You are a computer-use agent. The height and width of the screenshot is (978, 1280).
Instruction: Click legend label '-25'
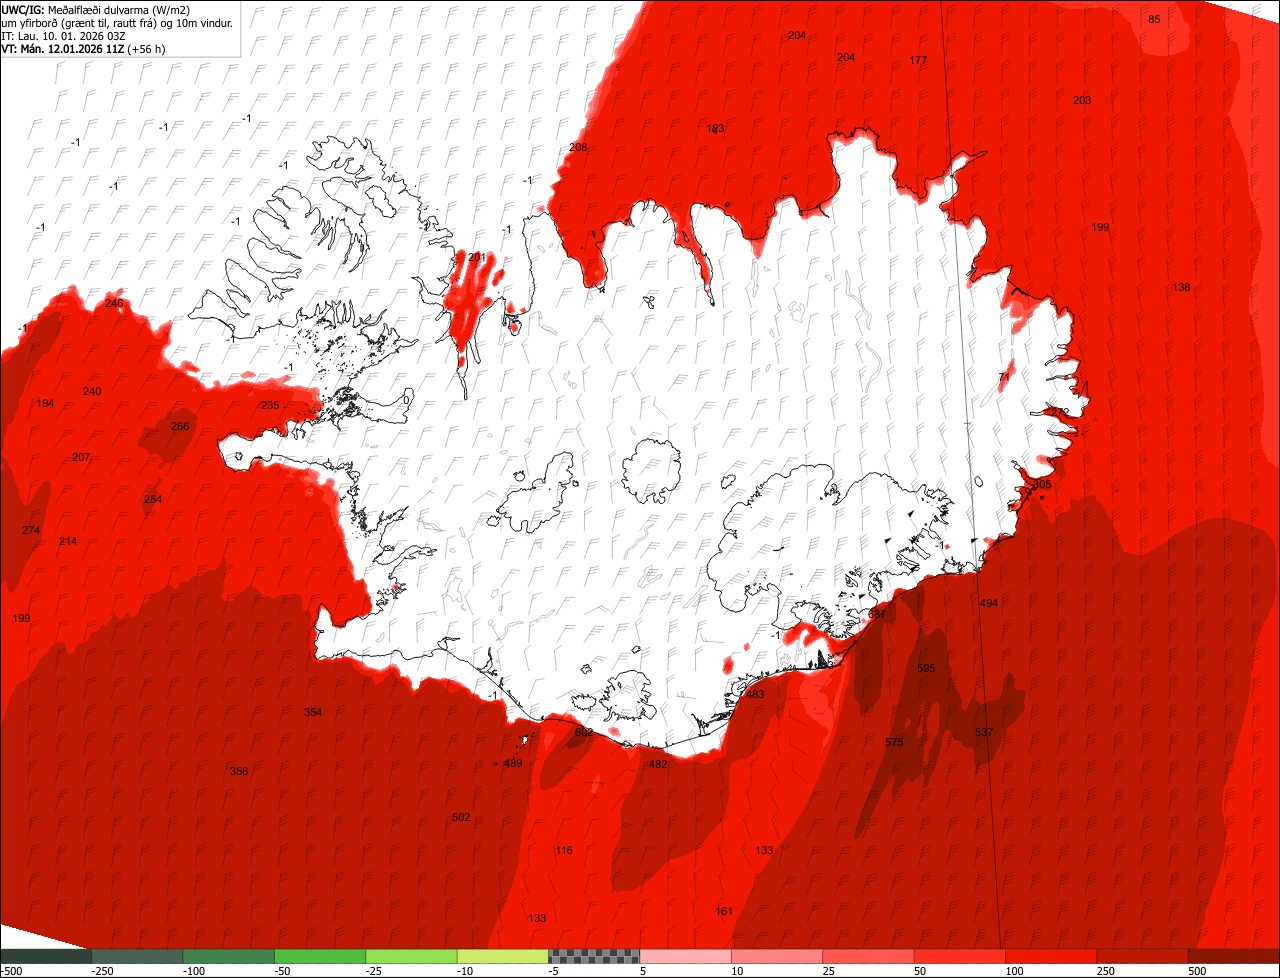[x=374, y=971]
